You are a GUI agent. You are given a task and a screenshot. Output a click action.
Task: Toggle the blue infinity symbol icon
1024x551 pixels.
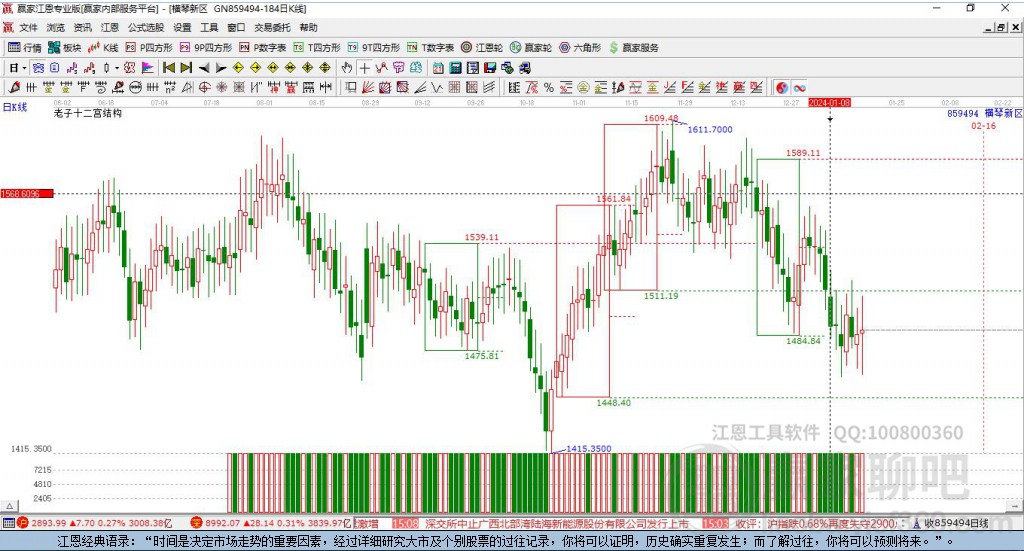799,87
